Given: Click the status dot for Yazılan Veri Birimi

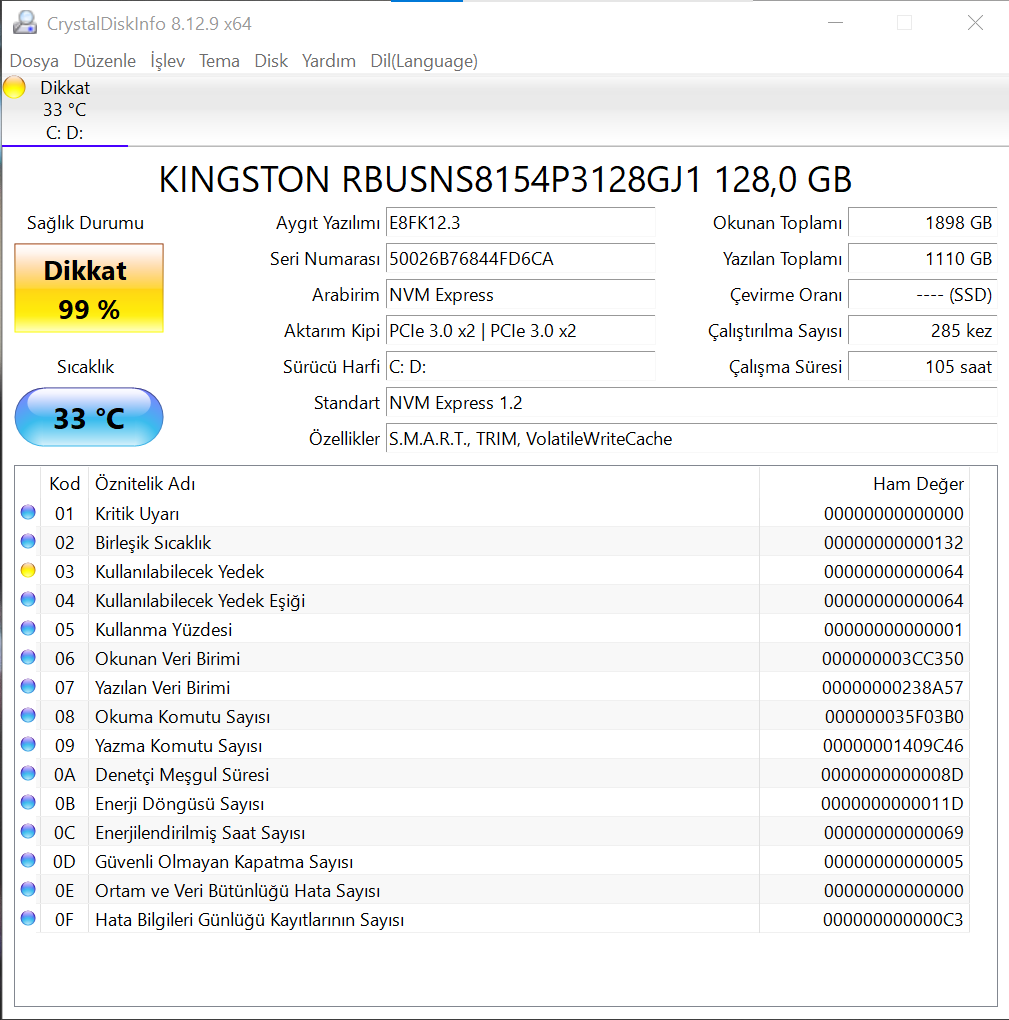Looking at the screenshot, I should coord(28,686).
